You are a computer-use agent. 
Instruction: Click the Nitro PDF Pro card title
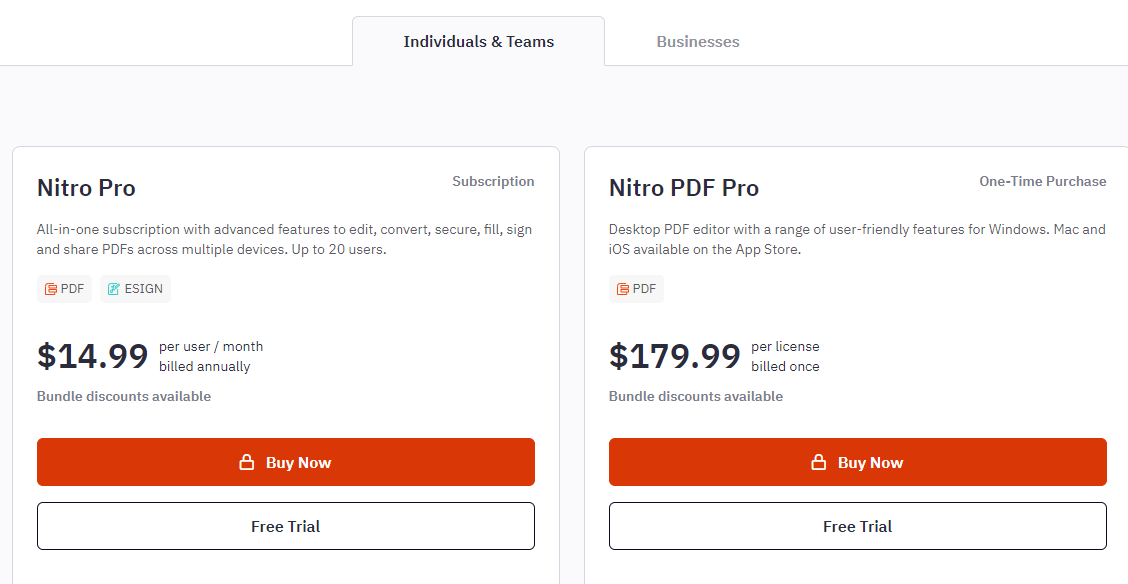(x=683, y=187)
